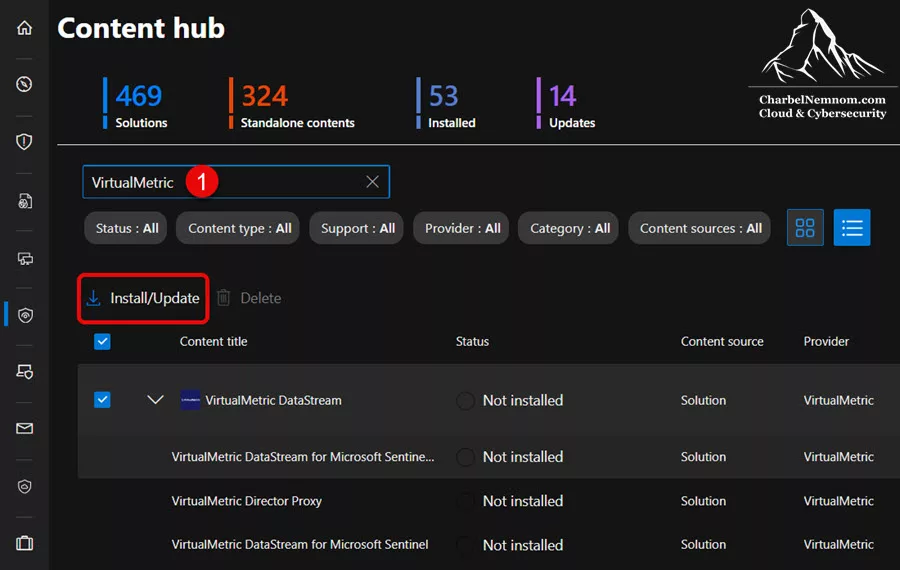Go to Home in the sidebar
The image size is (900, 570).
pyautogui.click(x=24, y=28)
